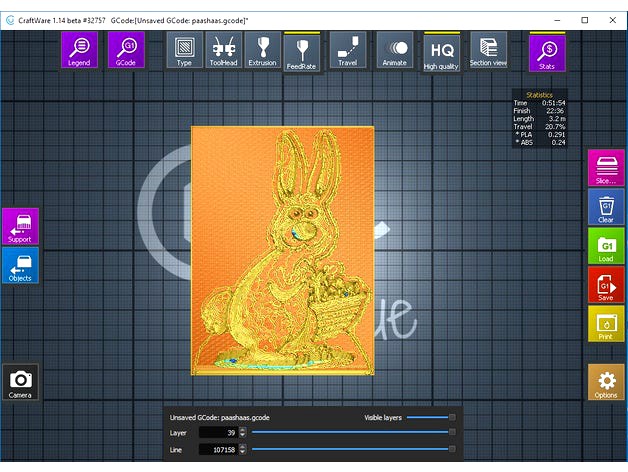Viewport: 628px width, 472px height.
Task: Click the ABS cost value
Action: (558, 142)
